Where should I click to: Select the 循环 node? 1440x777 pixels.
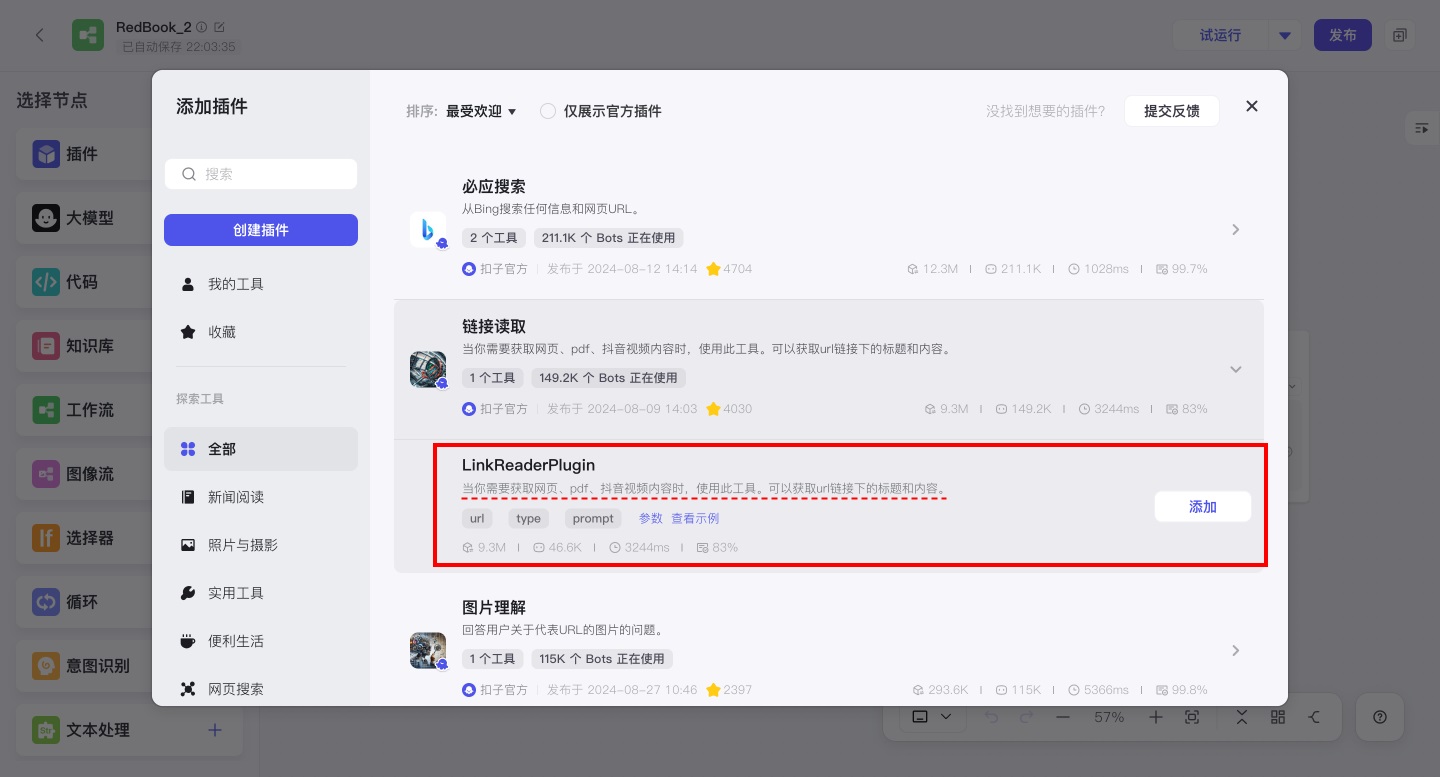84,602
